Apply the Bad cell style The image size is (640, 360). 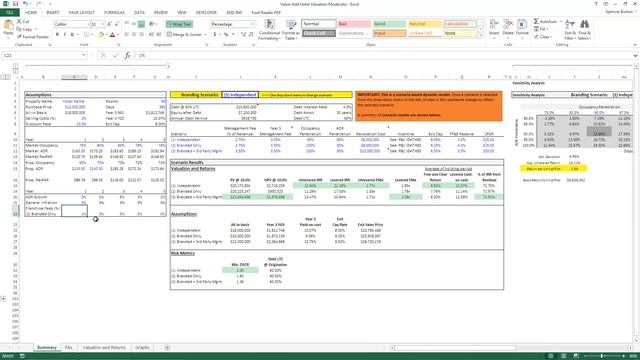coord(354,24)
